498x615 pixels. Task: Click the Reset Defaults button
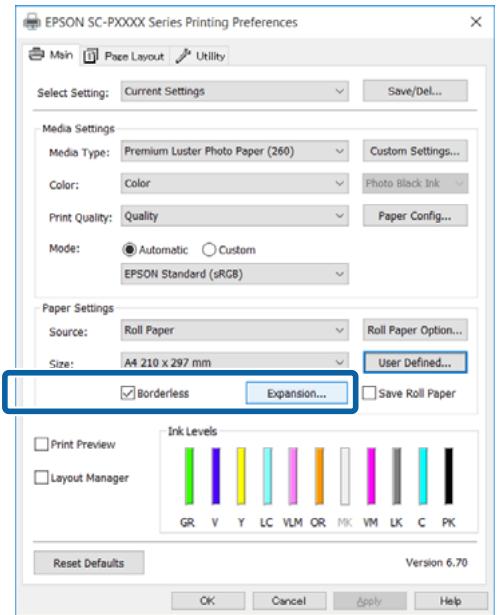pos(89,563)
